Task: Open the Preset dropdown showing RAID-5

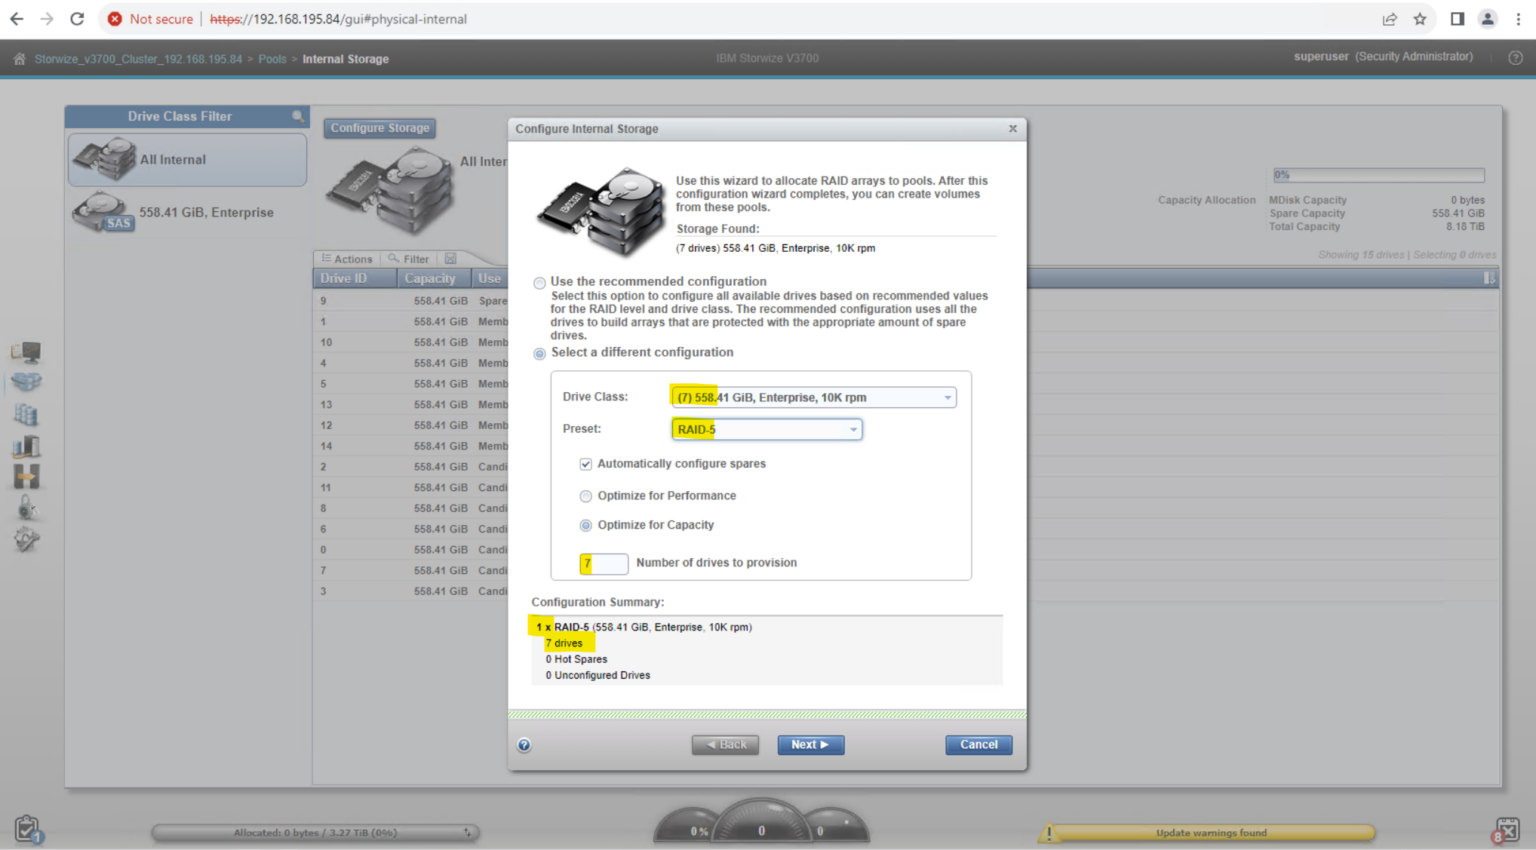Action: coord(851,429)
